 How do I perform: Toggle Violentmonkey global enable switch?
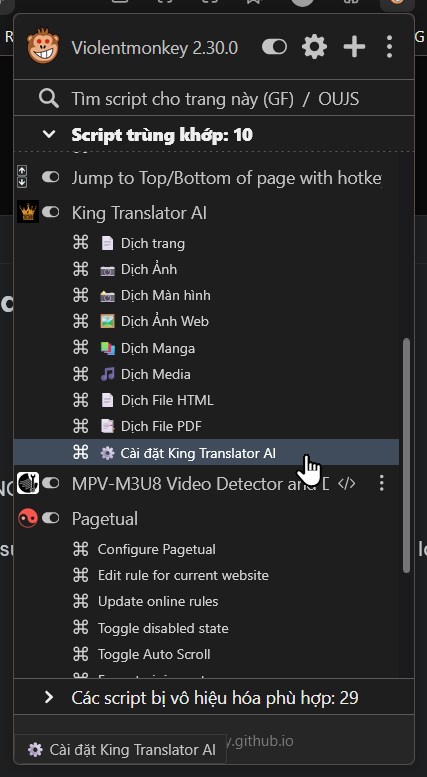pos(274,47)
